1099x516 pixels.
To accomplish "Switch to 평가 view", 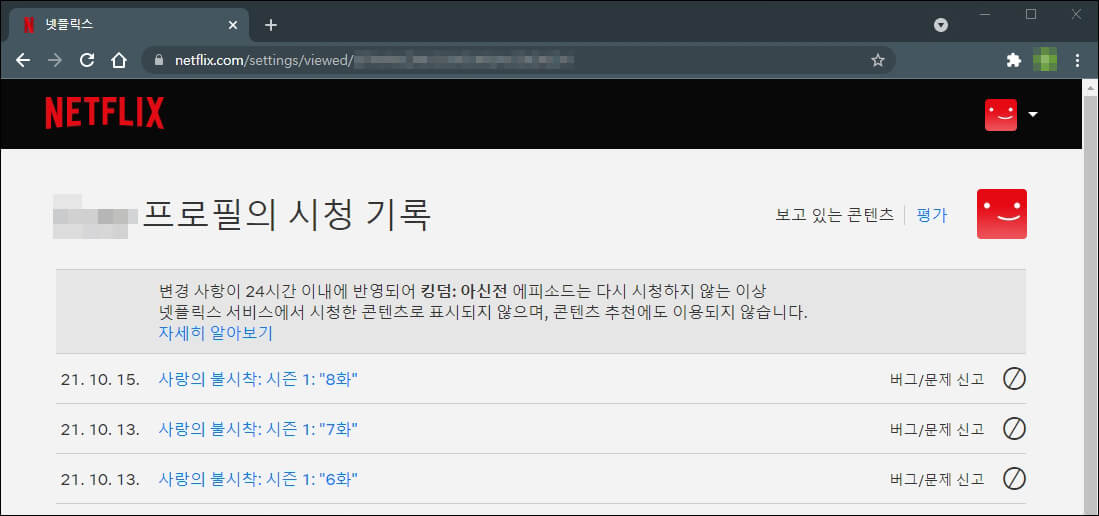I will pyautogui.click(x=931, y=215).
